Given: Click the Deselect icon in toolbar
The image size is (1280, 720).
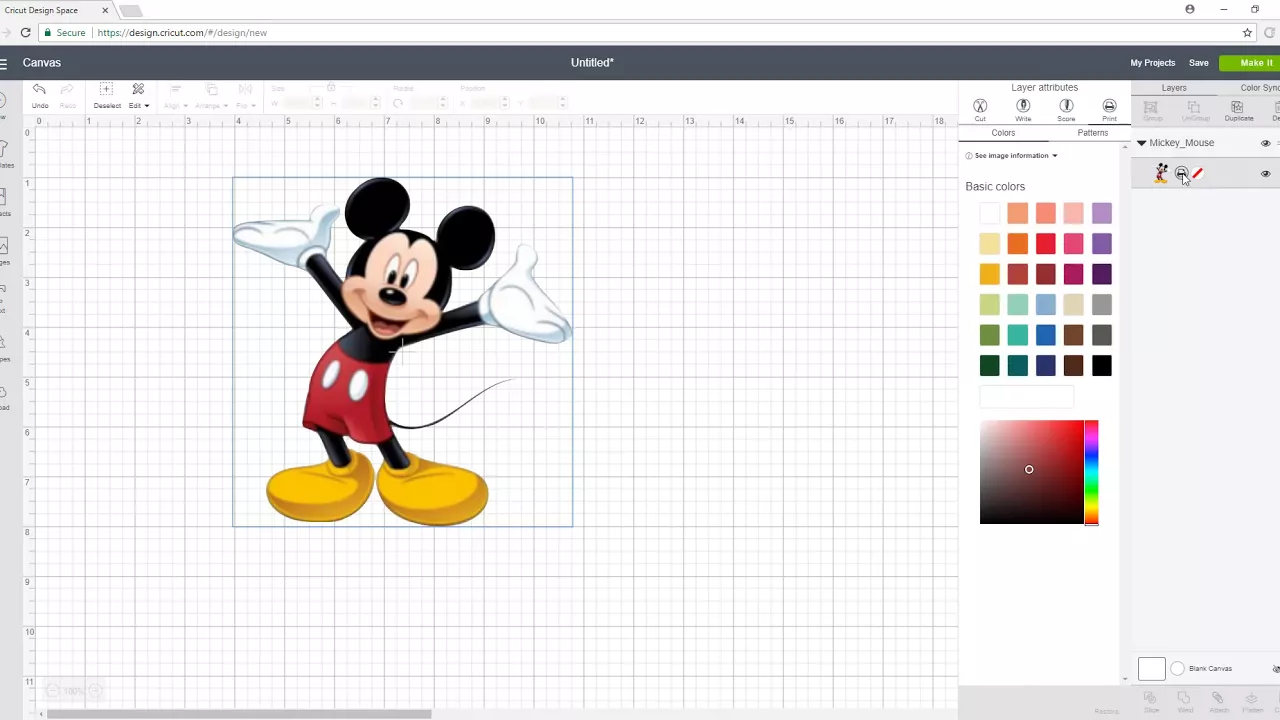Looking at the screenshot, I should (106, 89).
